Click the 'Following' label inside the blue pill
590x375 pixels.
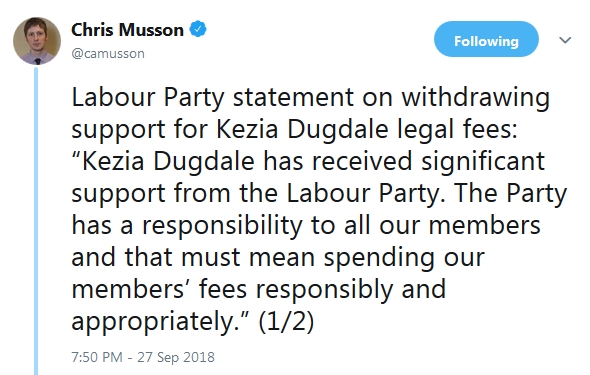coord(486,41)
